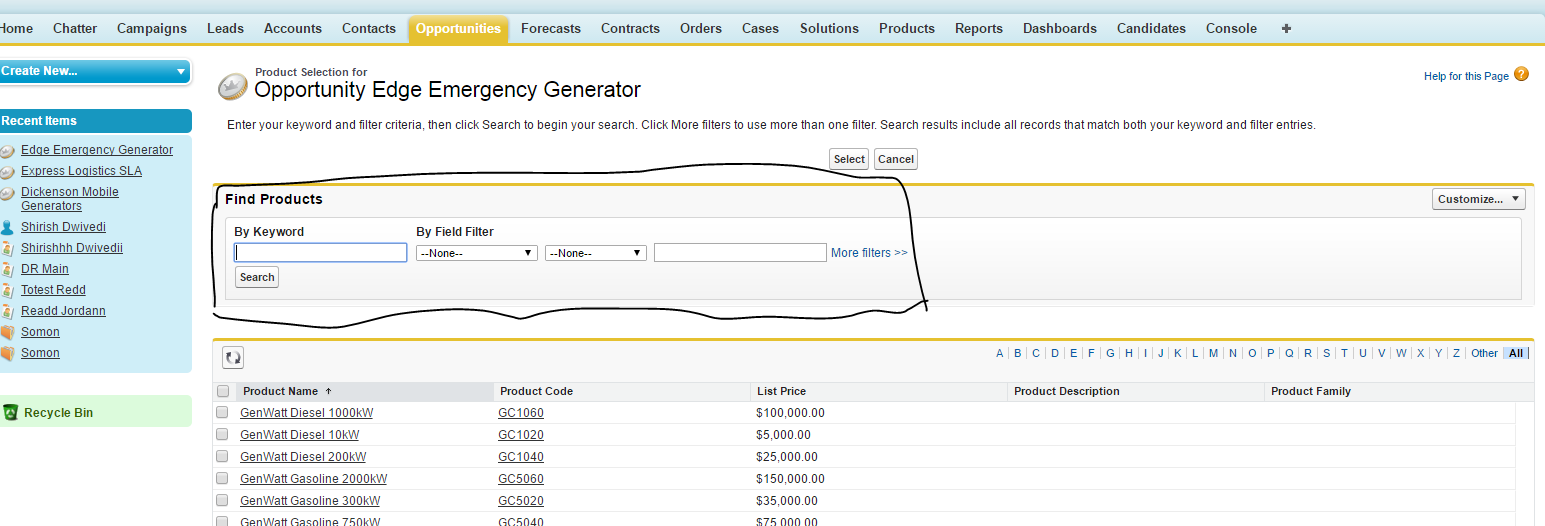Open product code GC1020 link
The image size is (1545, 526).
click(521, 435)
